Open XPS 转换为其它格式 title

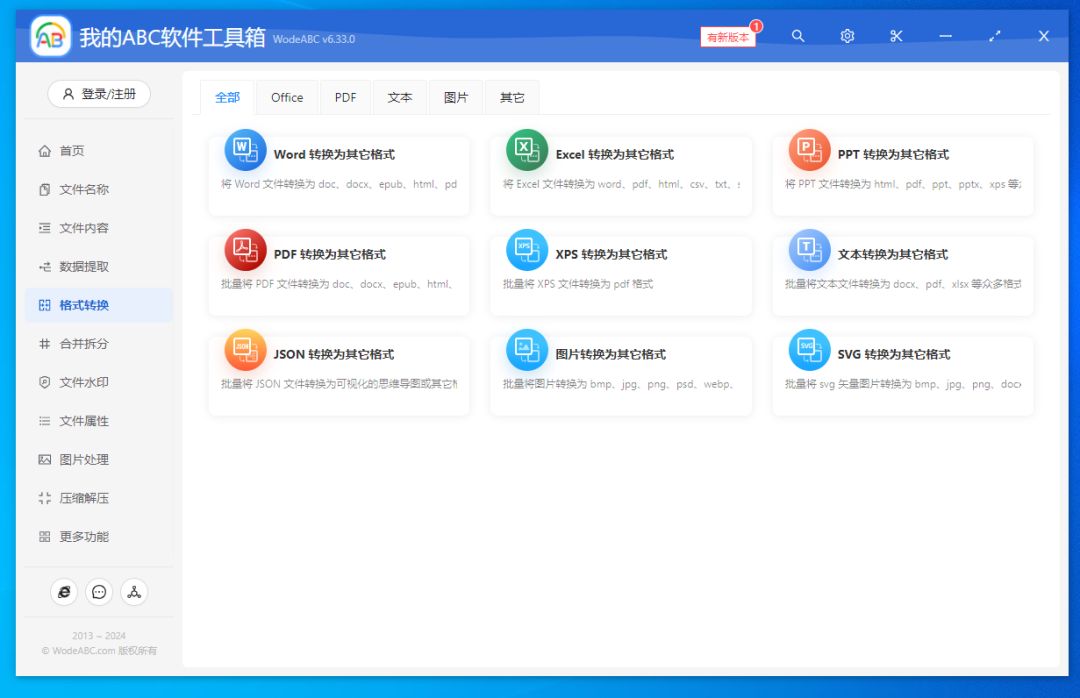[611, 254]
